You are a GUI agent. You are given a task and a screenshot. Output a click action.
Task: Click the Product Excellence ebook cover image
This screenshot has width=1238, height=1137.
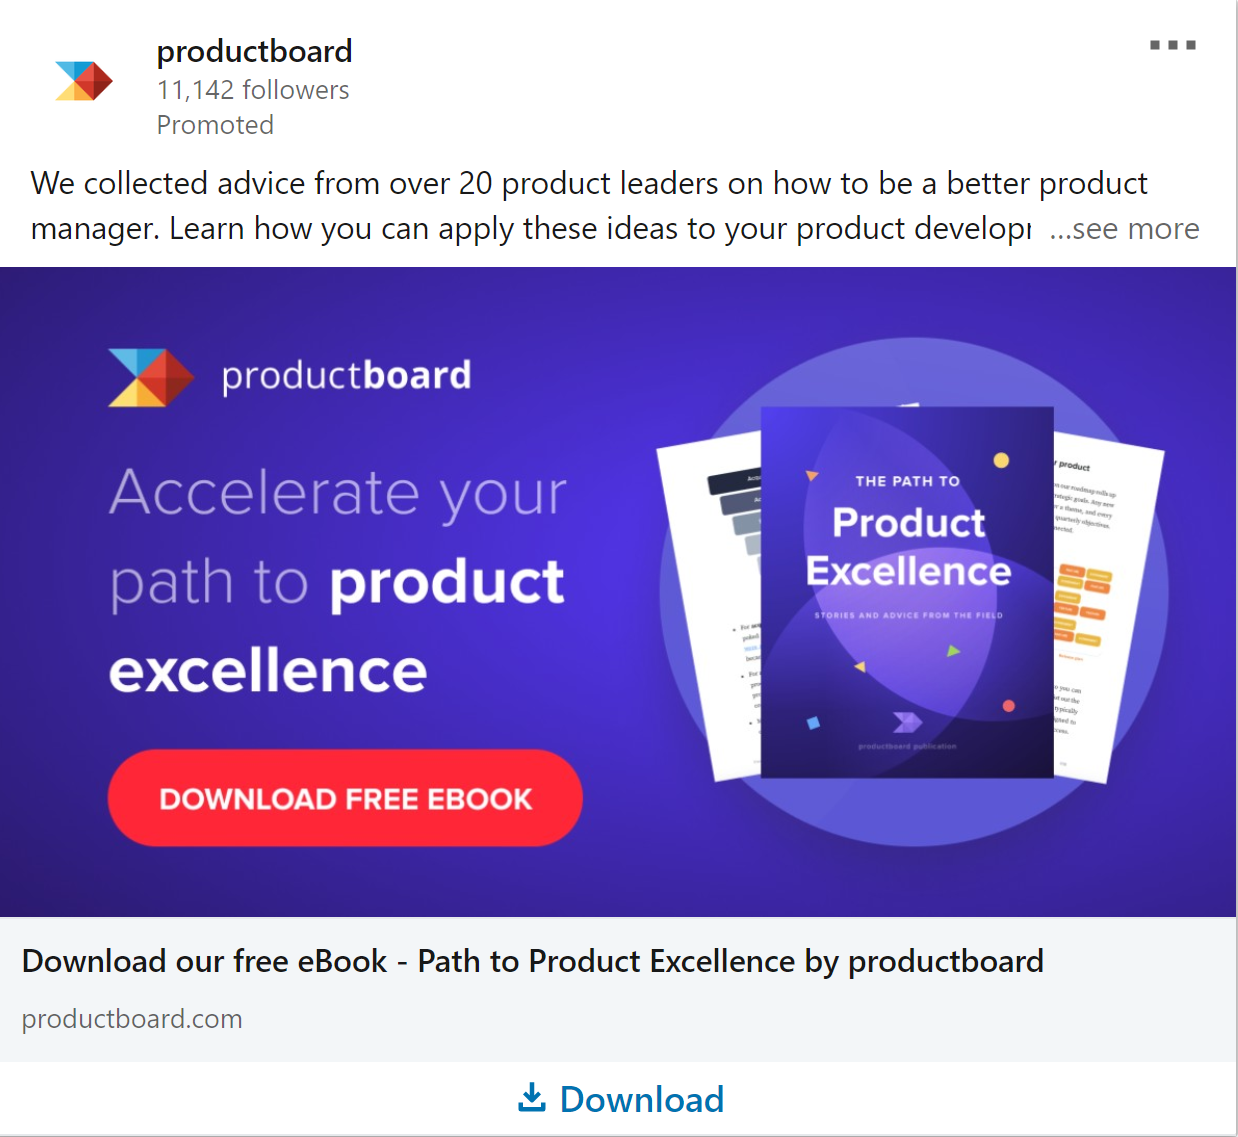coord(907,592)
